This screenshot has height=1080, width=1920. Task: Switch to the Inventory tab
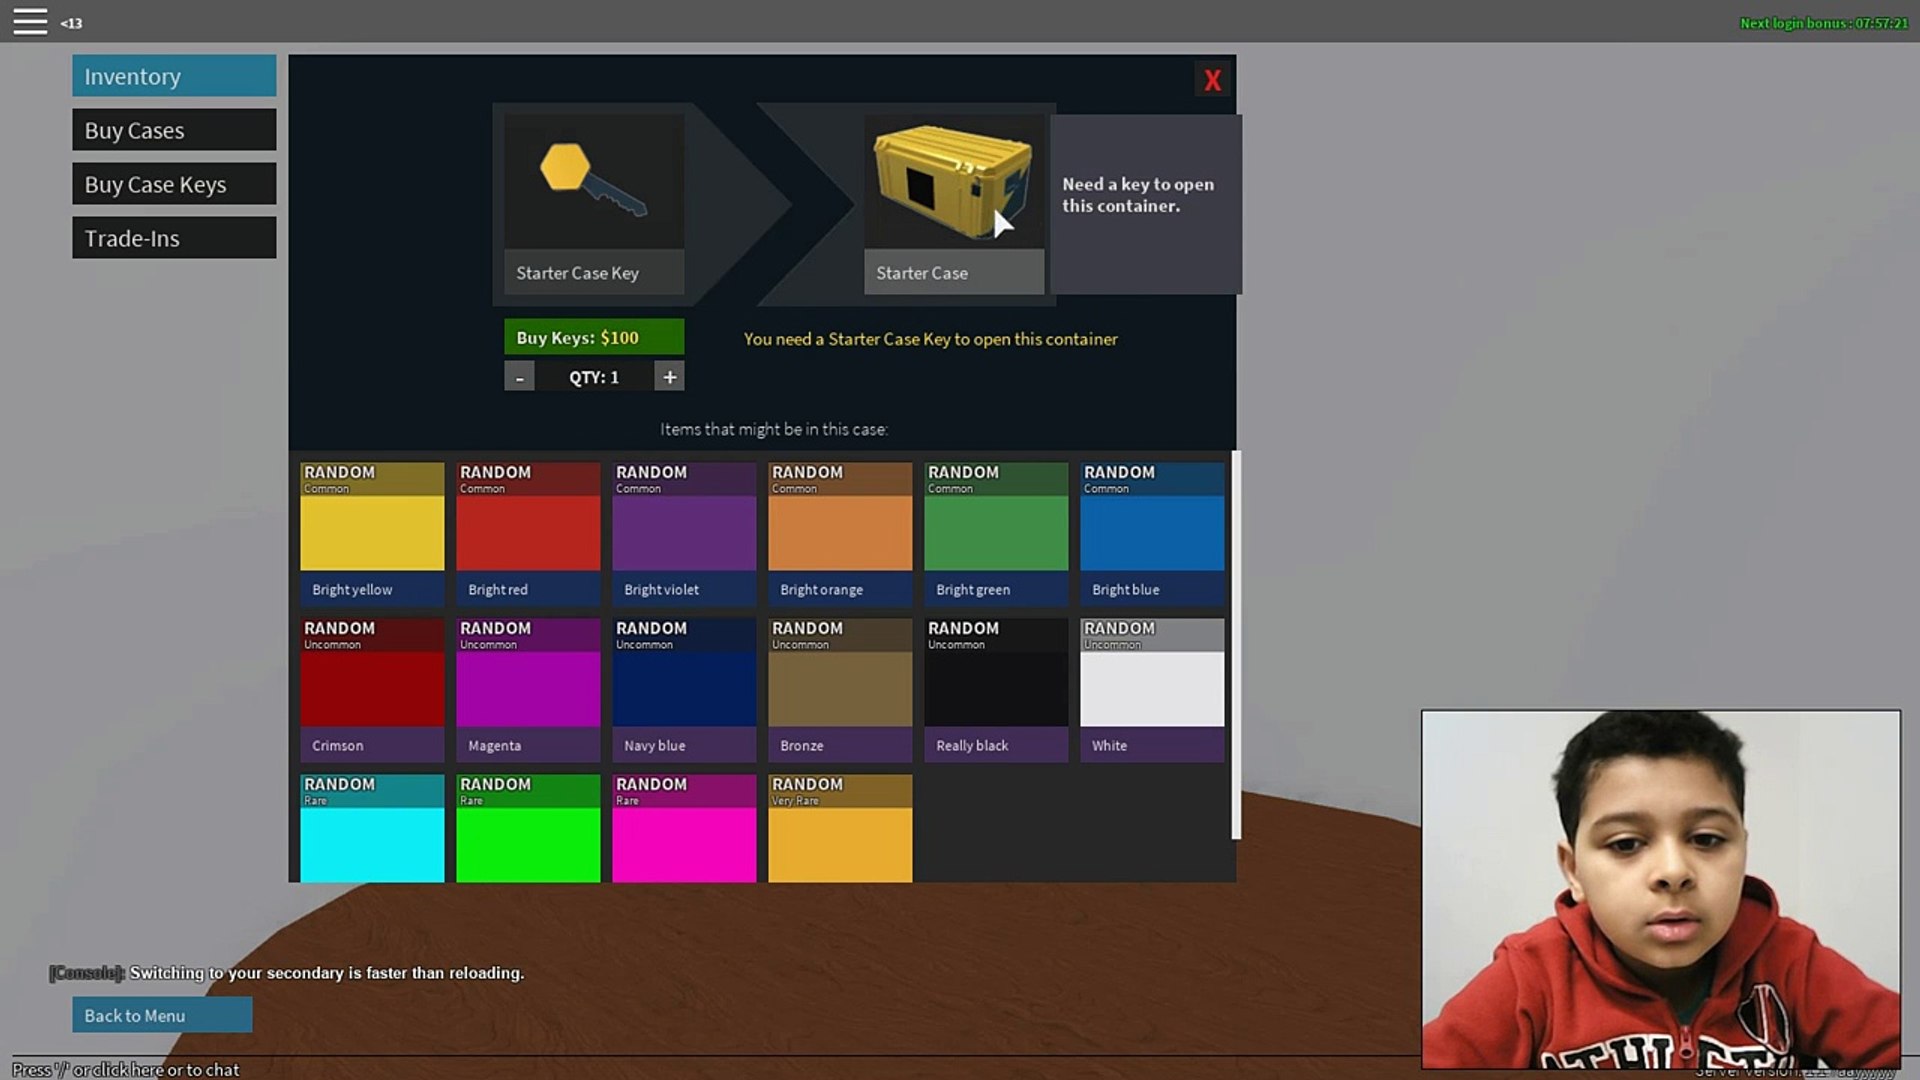(173, 75)
